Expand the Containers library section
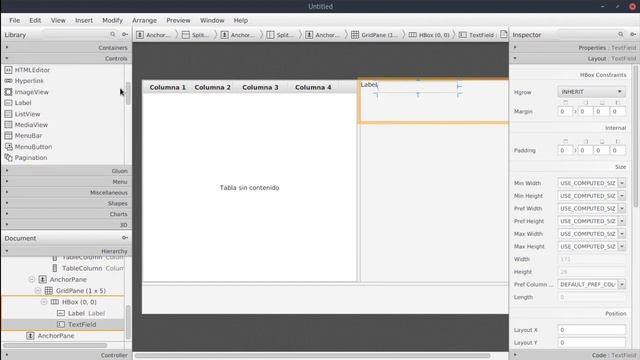 (66, 48)
